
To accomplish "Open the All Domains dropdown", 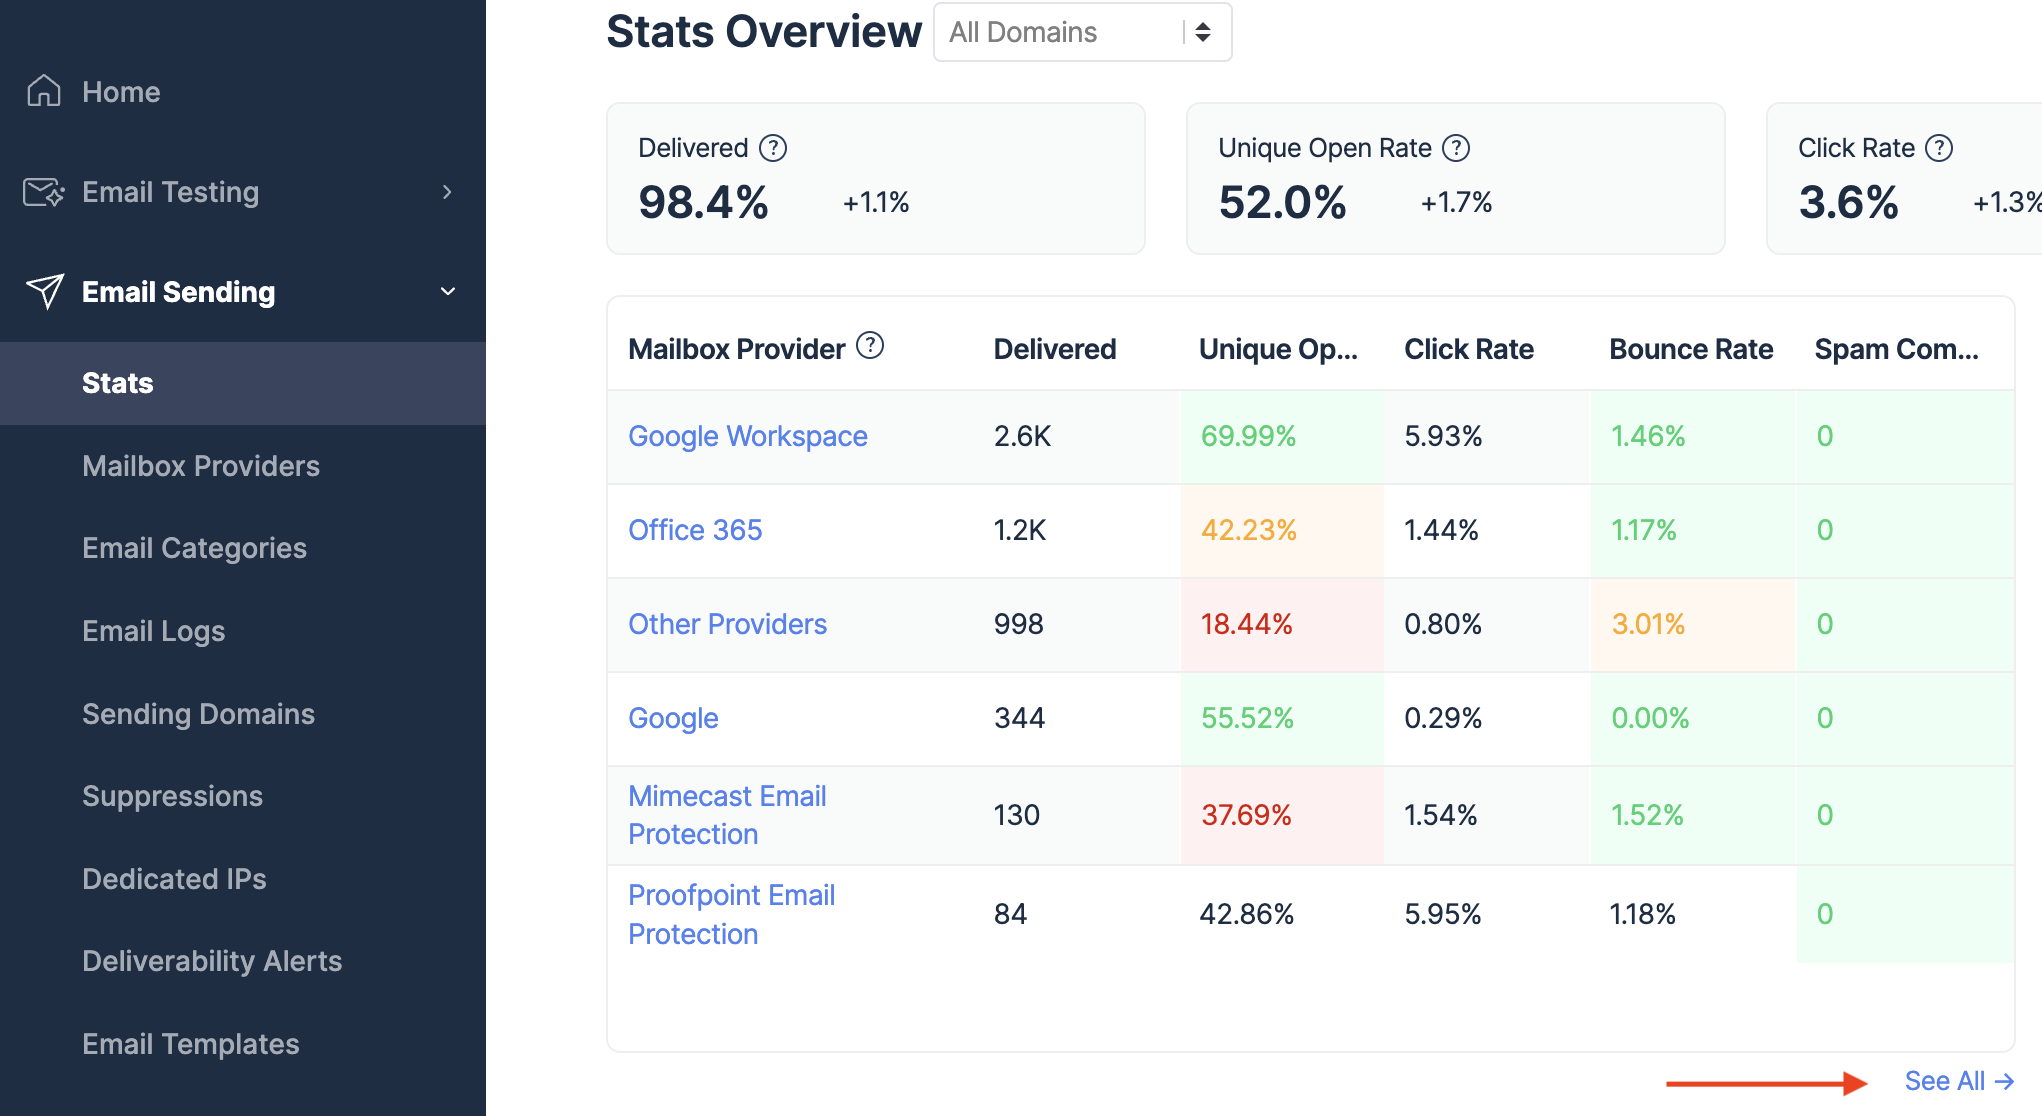I will [x=1081, y=32].
